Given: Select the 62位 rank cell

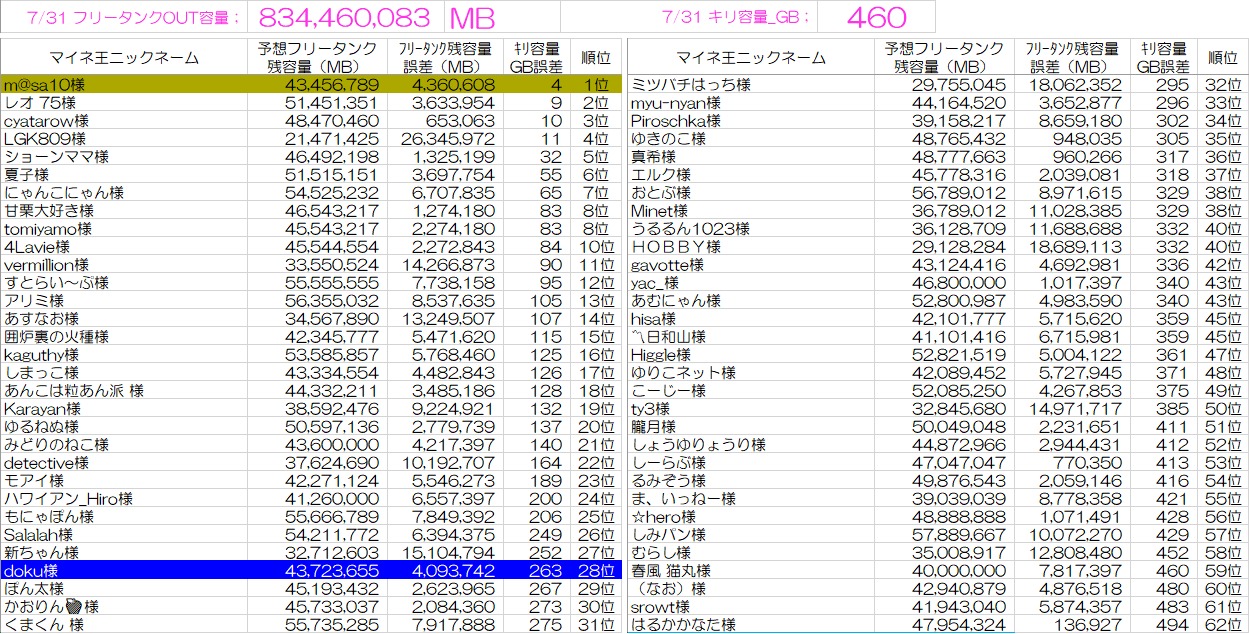Looking at the screenshot, I should [x=1221, y=625].
